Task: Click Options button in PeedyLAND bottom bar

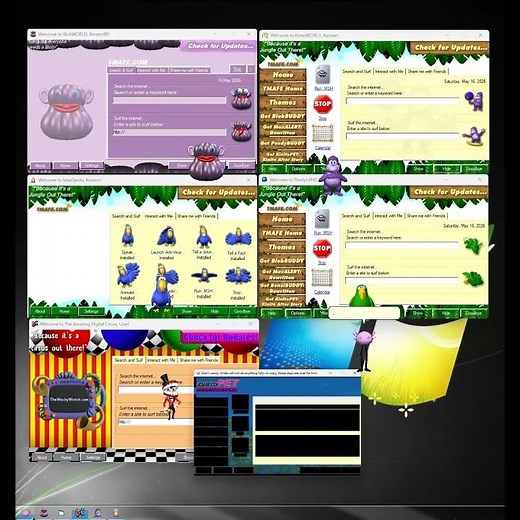Action: pyautogui.click(x=298, y=313)
